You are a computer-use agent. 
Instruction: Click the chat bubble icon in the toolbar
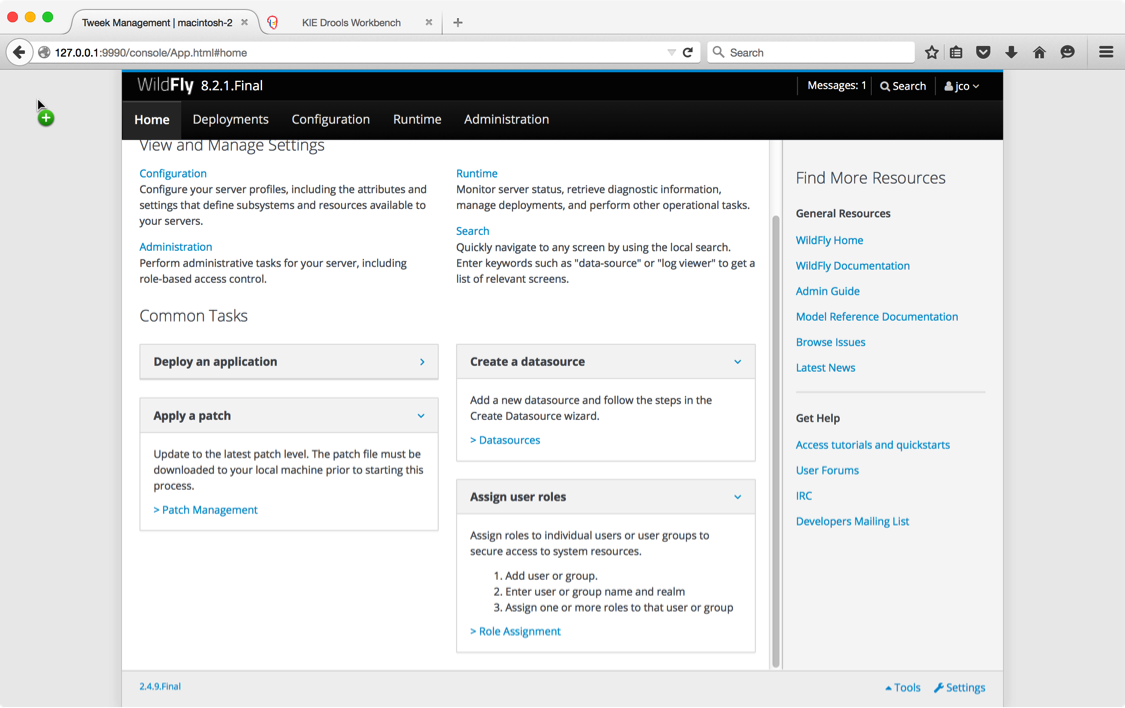pyautogui.click(x=1068, y=52)
